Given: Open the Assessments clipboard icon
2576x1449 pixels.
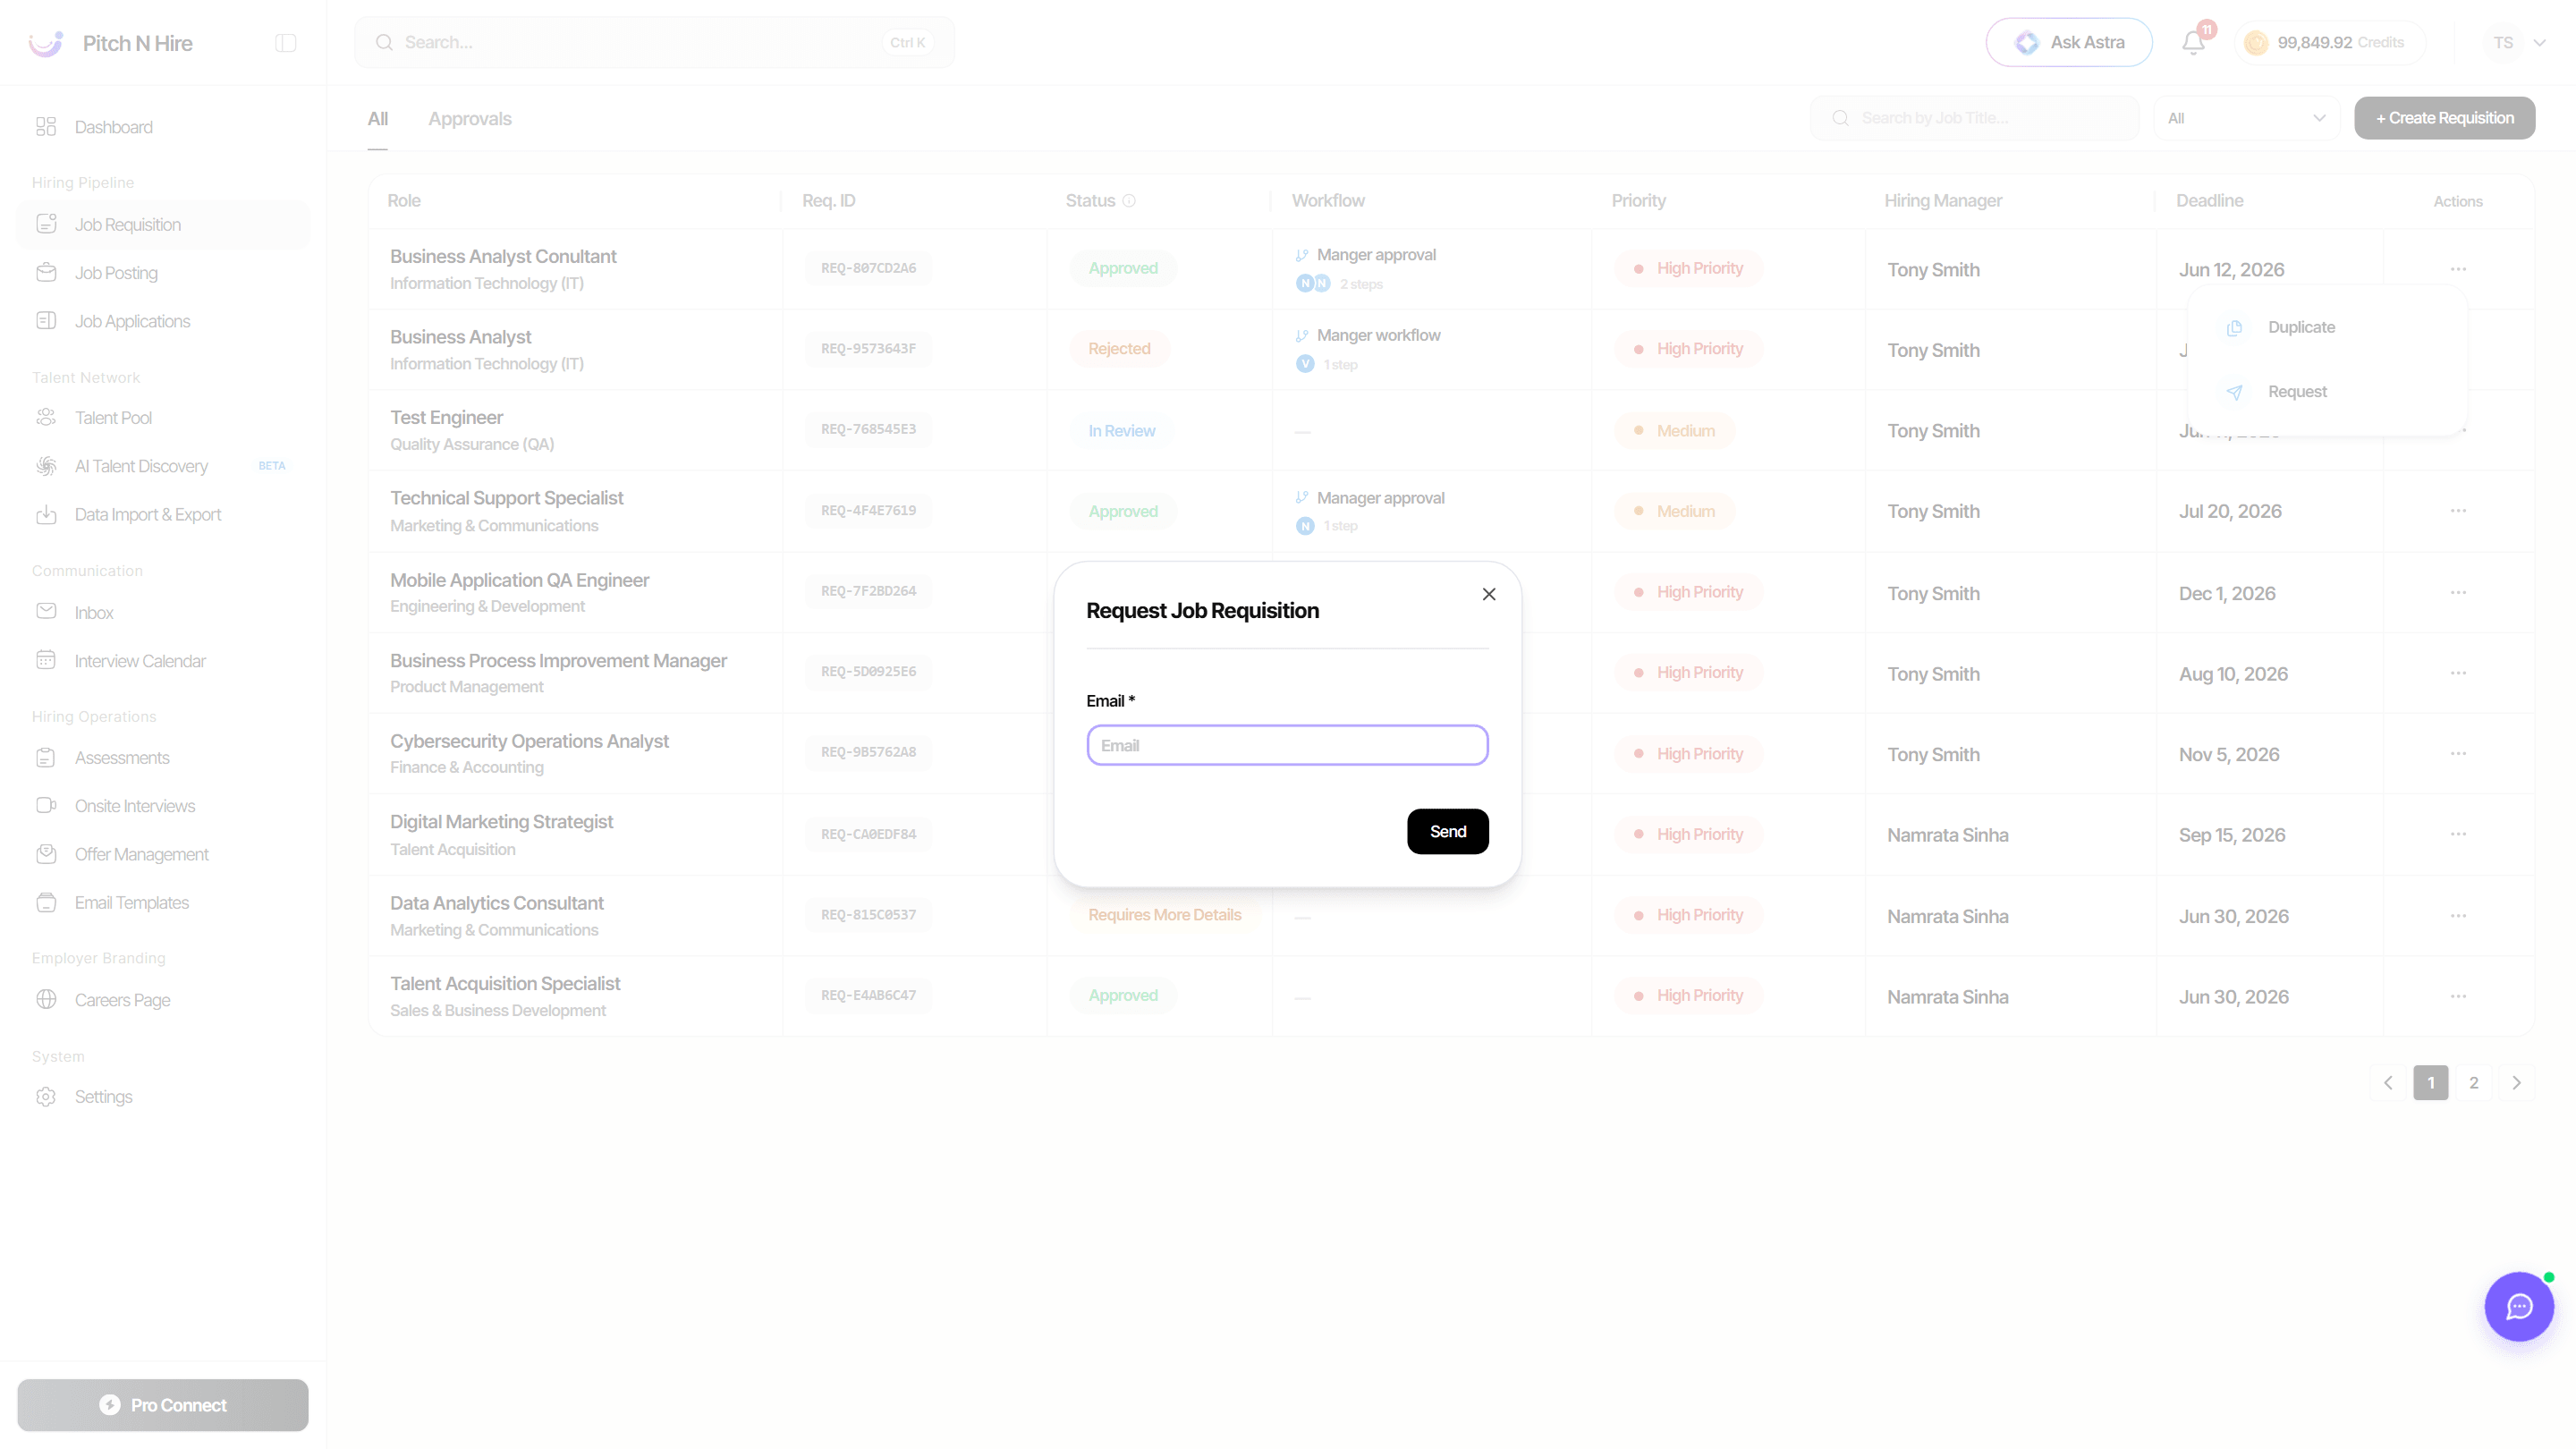Looking at the screenshot, I should (x=46, y=757).
